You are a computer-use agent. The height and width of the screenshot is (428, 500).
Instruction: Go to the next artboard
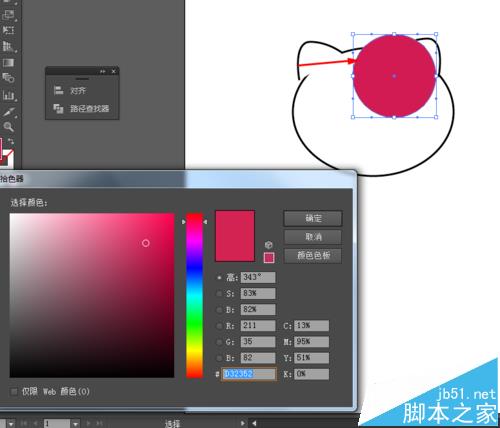(89, 423)
